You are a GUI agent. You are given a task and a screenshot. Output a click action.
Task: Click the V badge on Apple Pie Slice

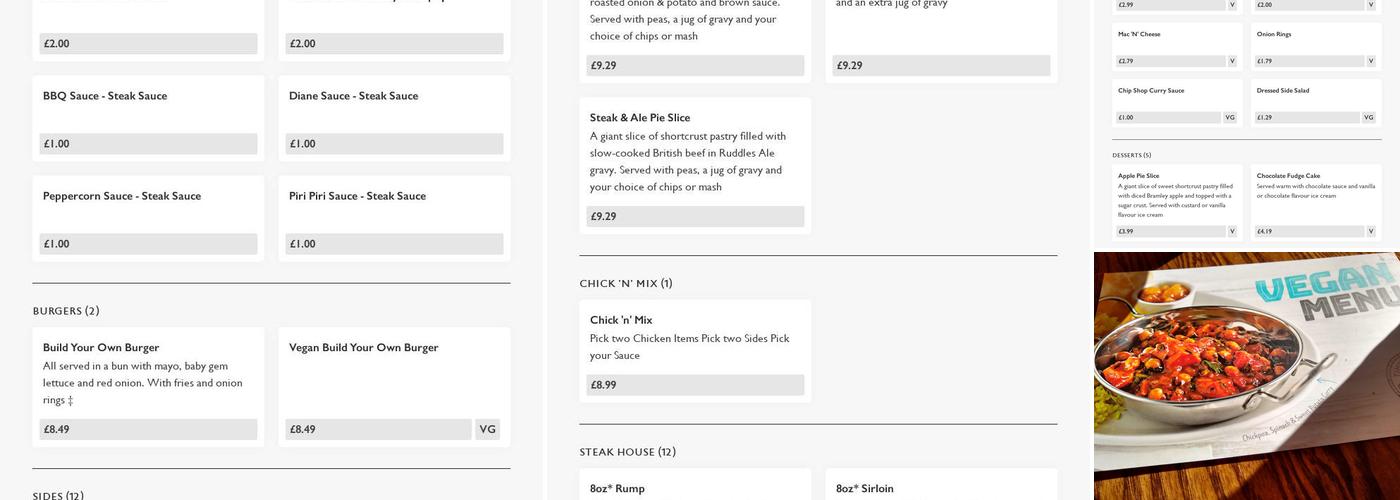pos(1232,231)
